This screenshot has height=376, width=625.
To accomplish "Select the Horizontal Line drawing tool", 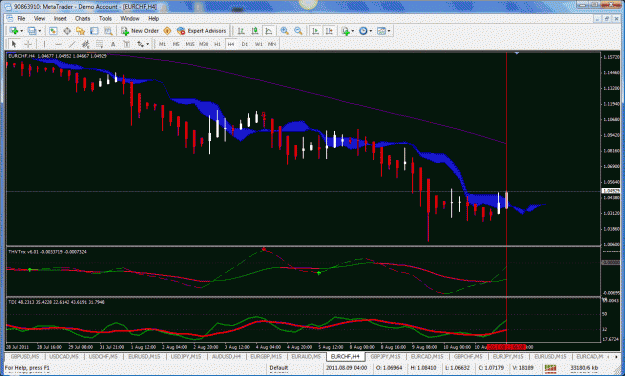I will click(x=58, y=44).
